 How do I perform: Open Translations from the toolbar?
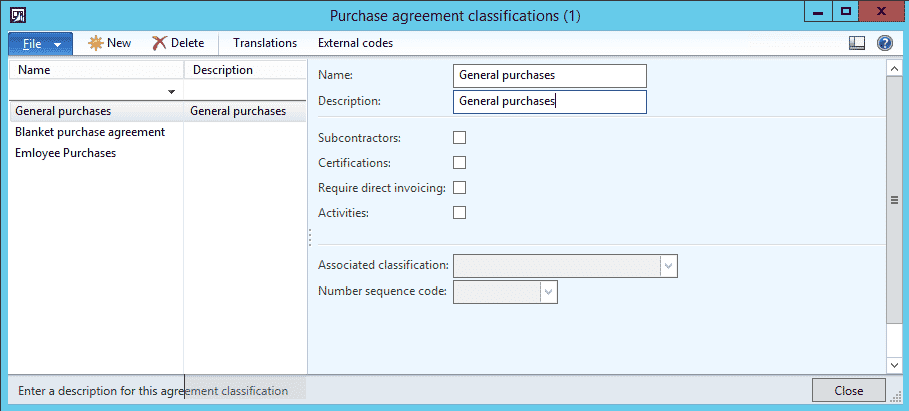(265, 43)
